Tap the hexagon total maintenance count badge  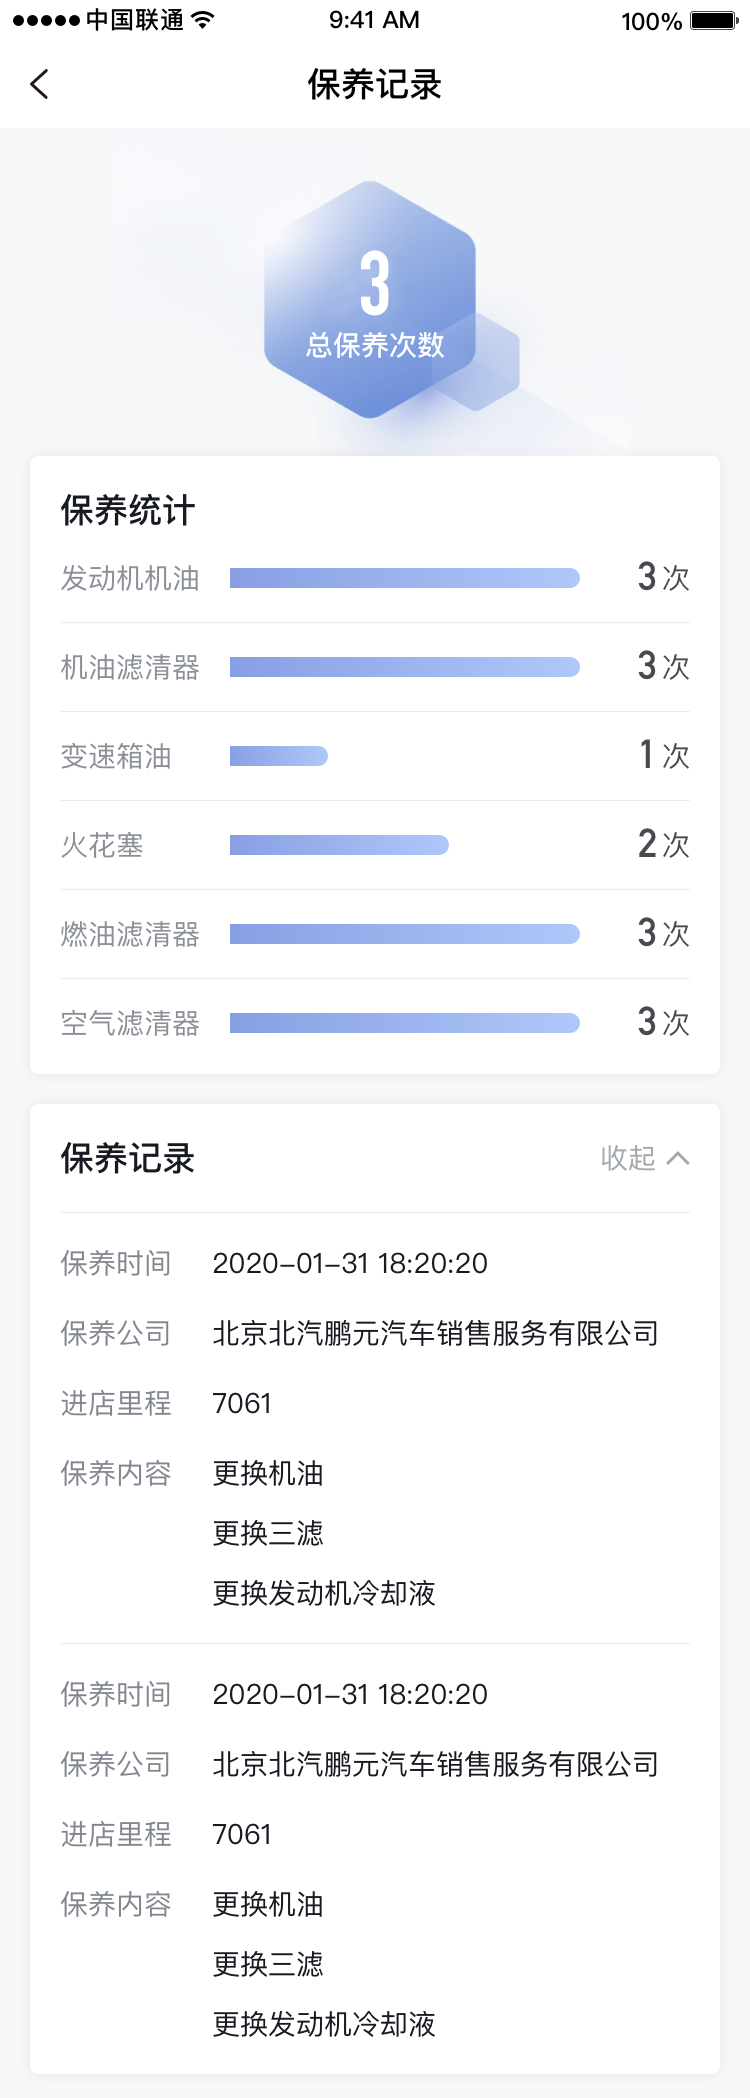(x=371, y=300)
